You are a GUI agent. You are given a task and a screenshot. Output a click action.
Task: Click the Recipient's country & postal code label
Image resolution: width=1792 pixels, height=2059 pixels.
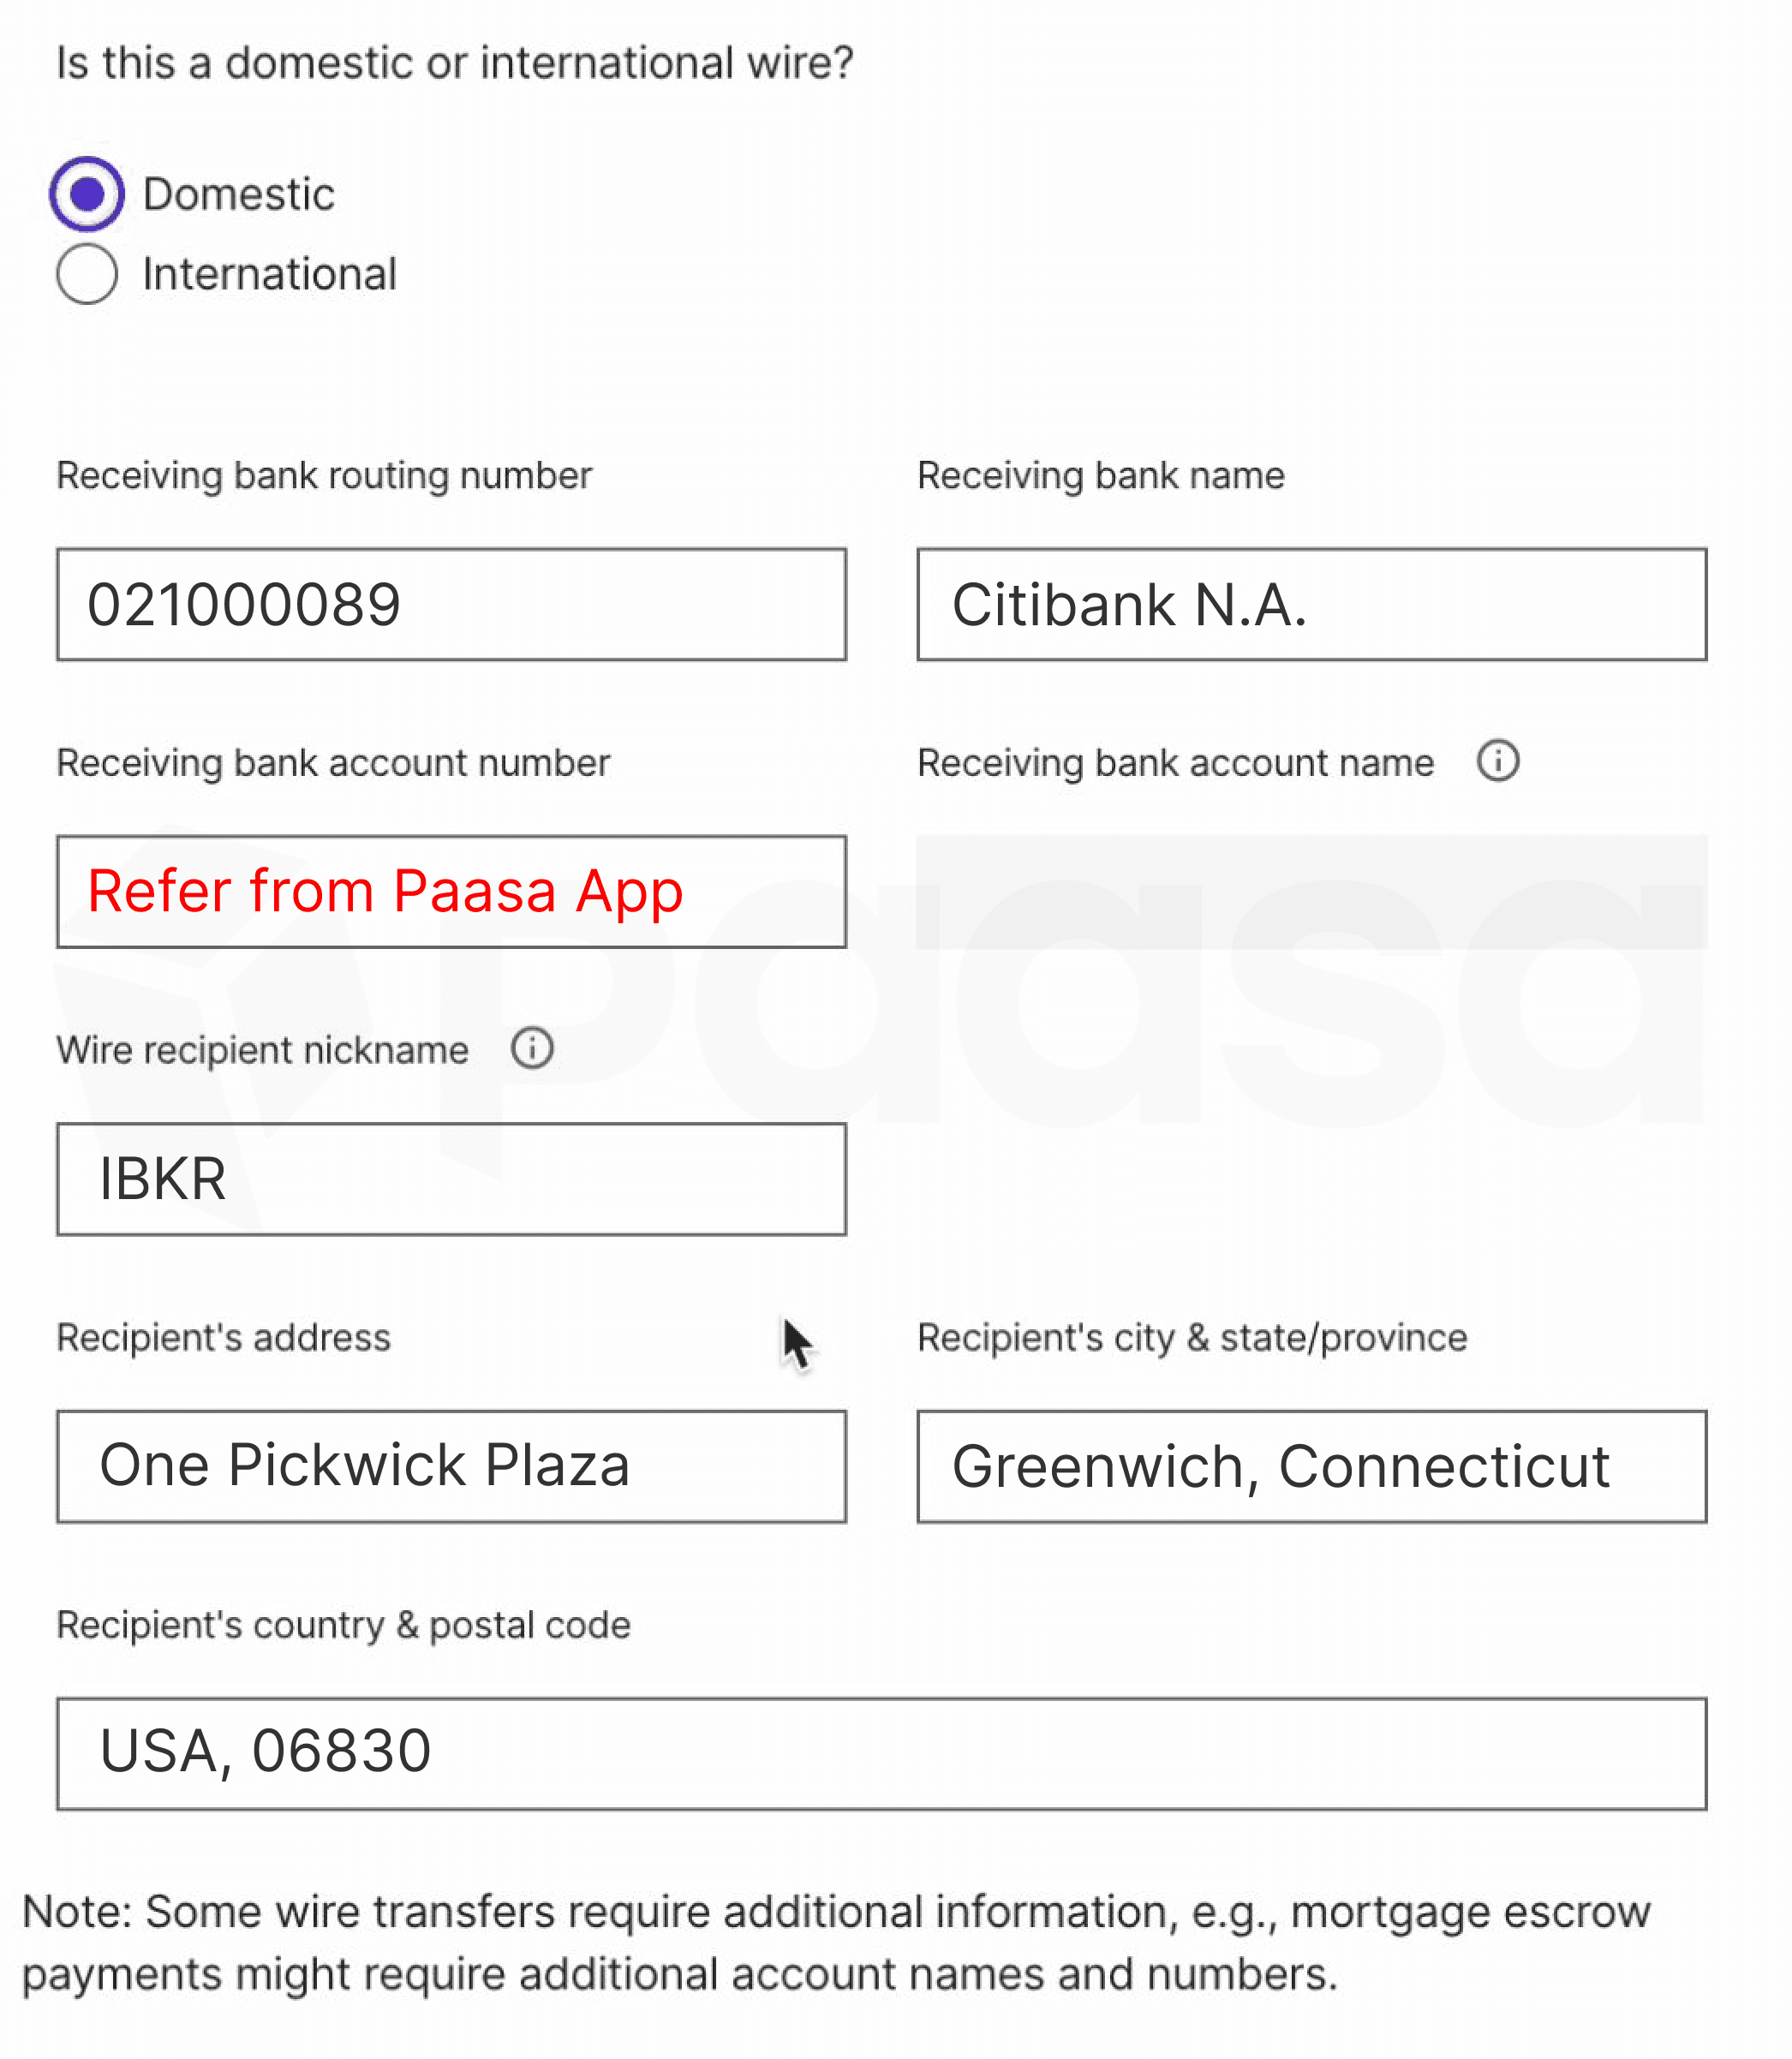click(343, 1625)
